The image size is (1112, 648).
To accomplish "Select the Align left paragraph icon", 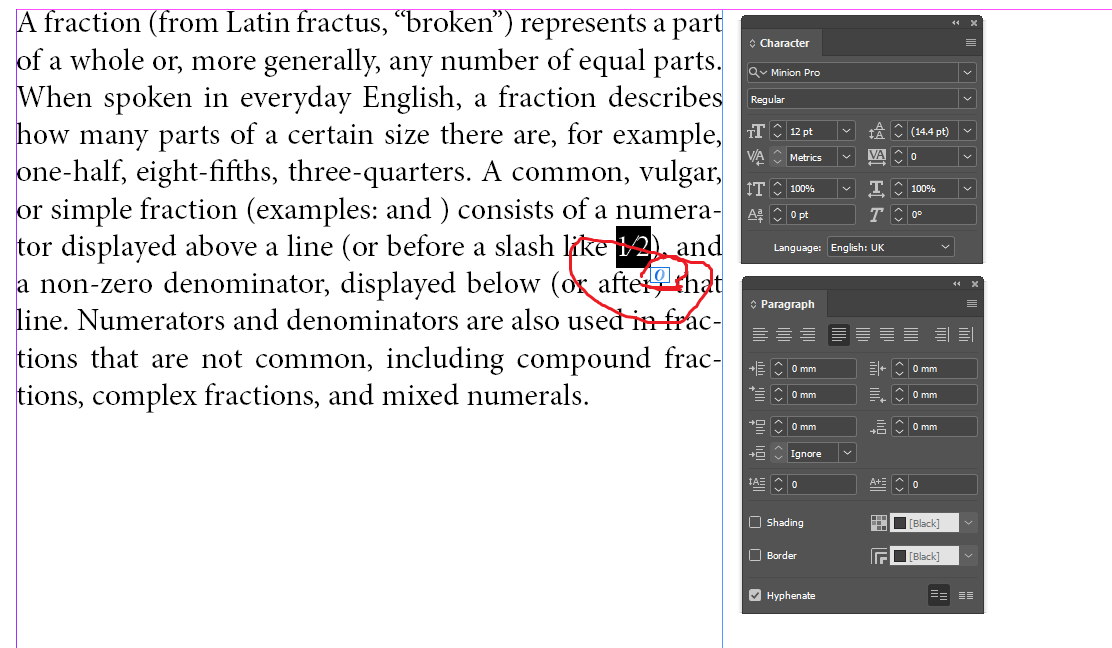I will point(760,334).
